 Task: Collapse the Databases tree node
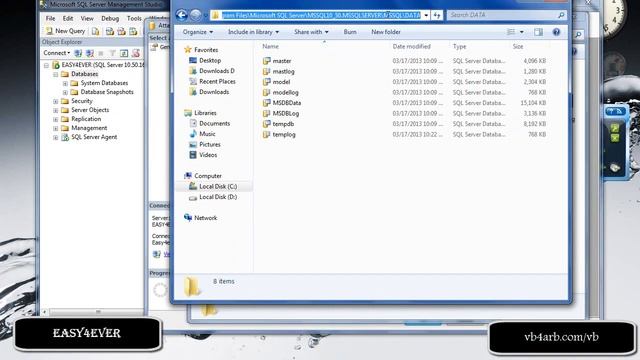pyautogui.click(x=56, y=74)
